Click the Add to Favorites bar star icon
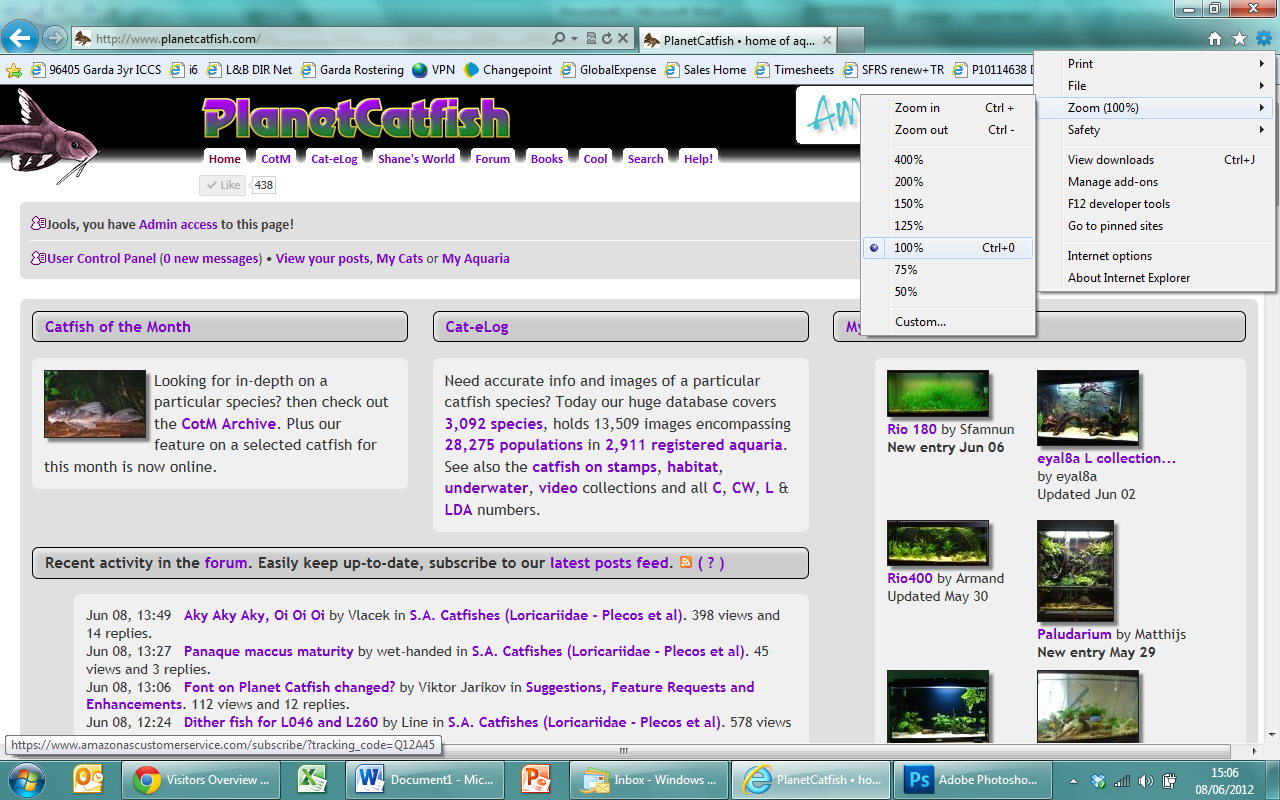The width and height of the screenshot is (1280, 800). coord(14,70)
